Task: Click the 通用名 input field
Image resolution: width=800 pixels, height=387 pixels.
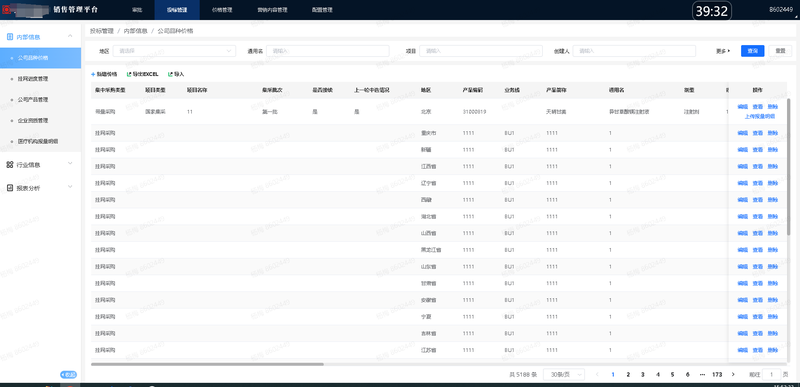Action: coord(328,51)
